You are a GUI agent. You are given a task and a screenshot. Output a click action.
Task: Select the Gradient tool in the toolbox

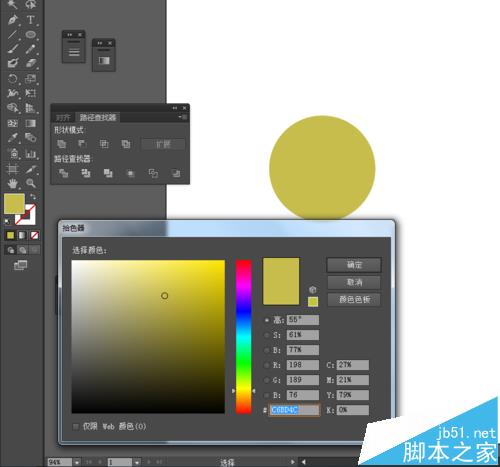(31, 123)
